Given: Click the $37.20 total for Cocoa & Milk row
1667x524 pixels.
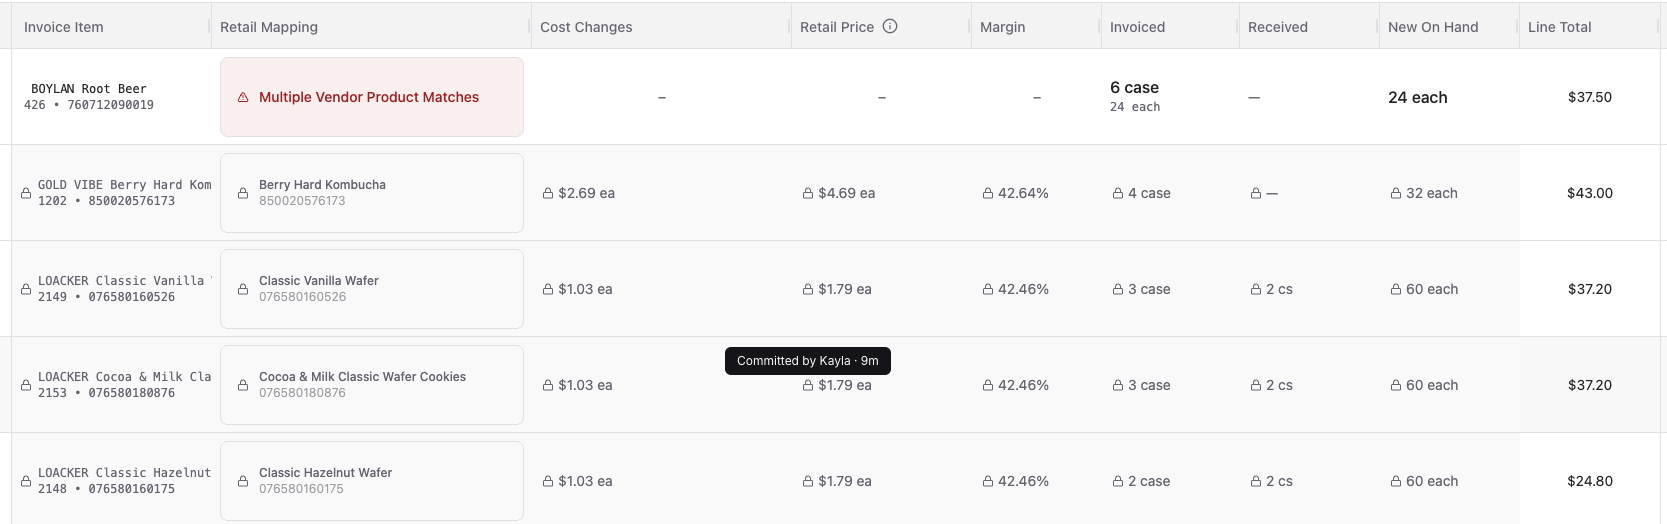Looking at the screenshot, I should (x=1590, y=385).
